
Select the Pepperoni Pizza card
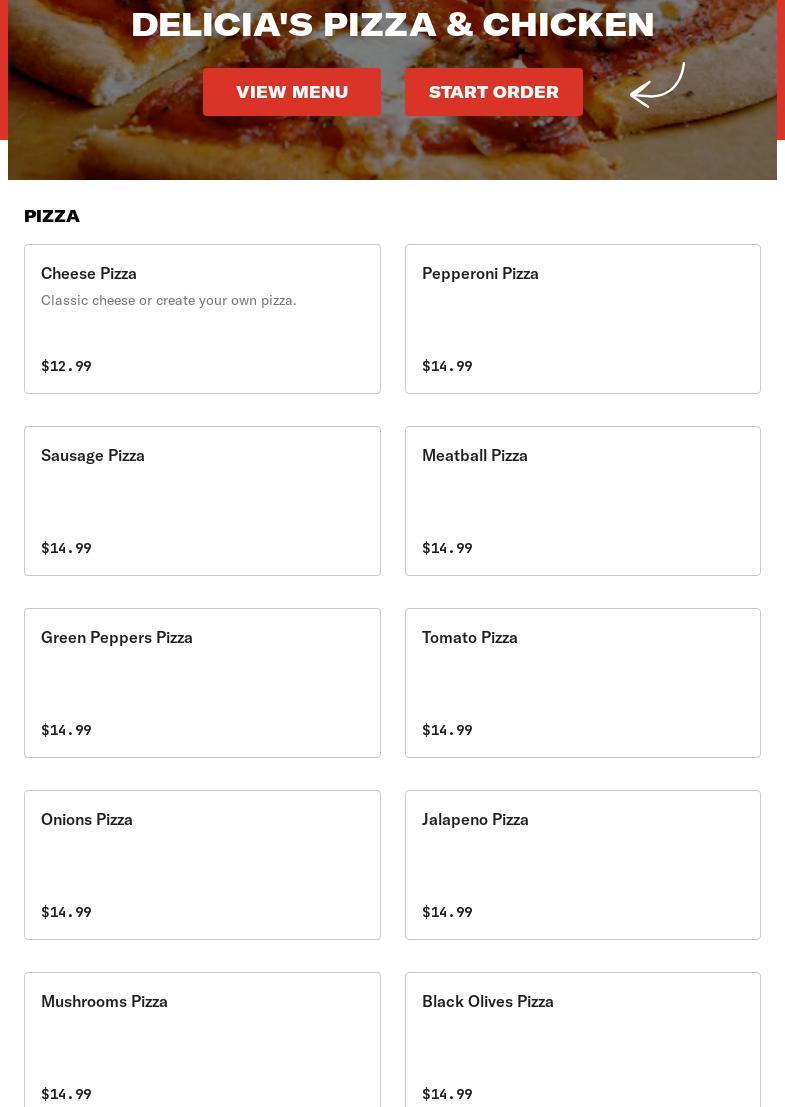pyautogui.click(x=583, y=319)
